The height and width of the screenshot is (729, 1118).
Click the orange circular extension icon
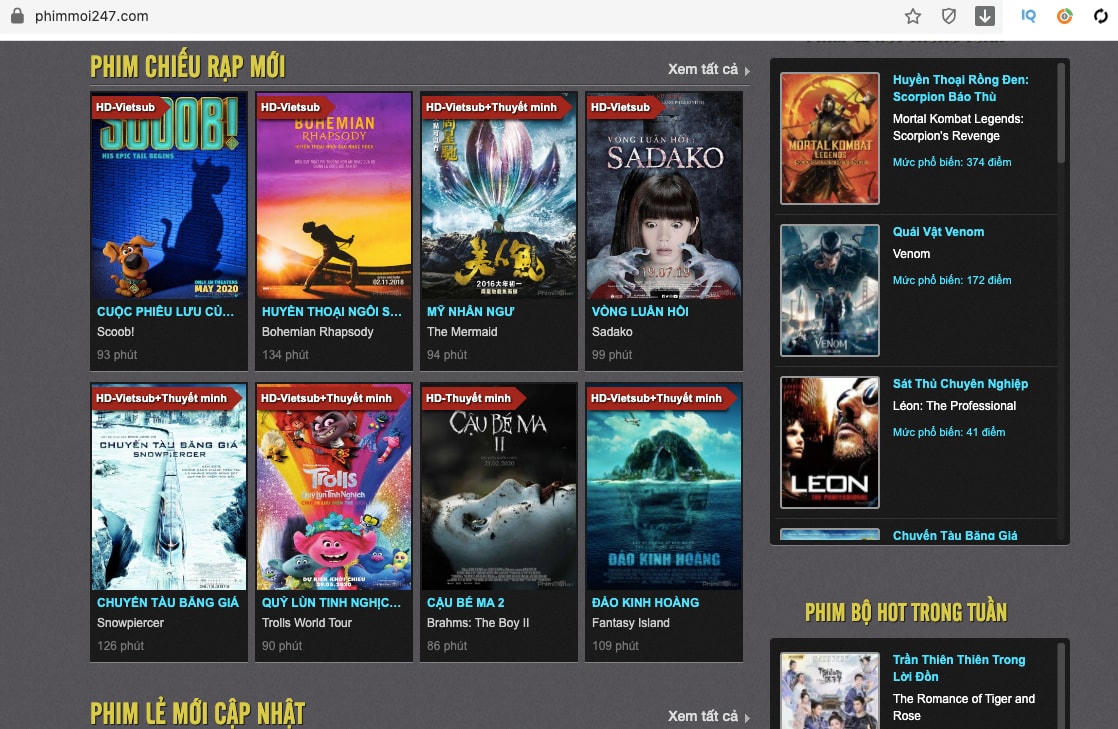pos(1065,16)
